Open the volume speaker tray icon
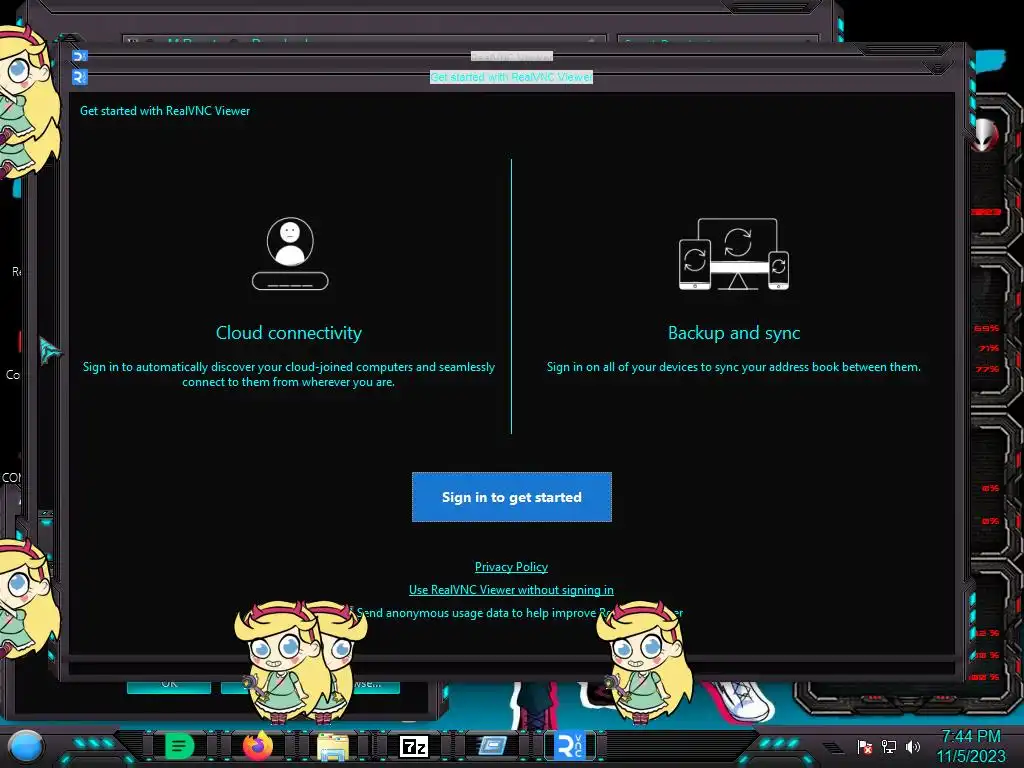 [912, 746]
